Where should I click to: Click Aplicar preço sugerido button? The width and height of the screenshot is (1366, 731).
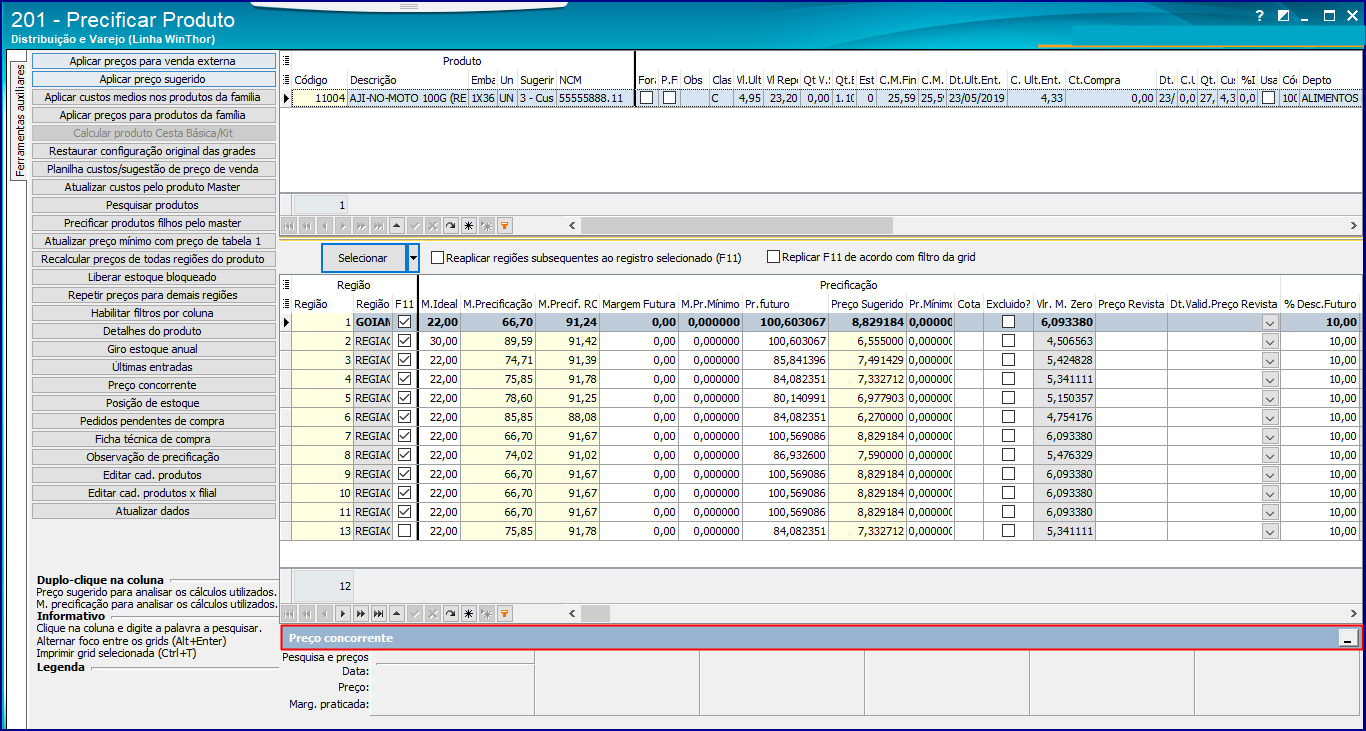pyautogui.click(x=154, y=79)
